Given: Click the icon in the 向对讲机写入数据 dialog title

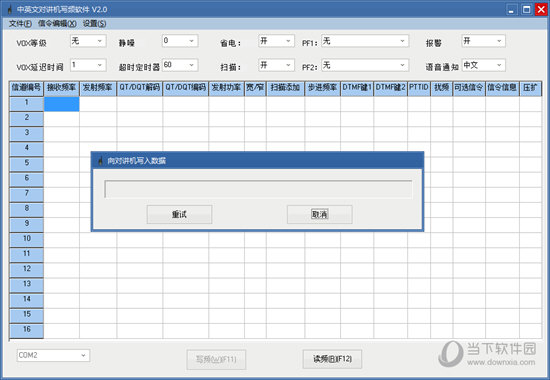Looking at the screenshot, I should coord(100,161).
